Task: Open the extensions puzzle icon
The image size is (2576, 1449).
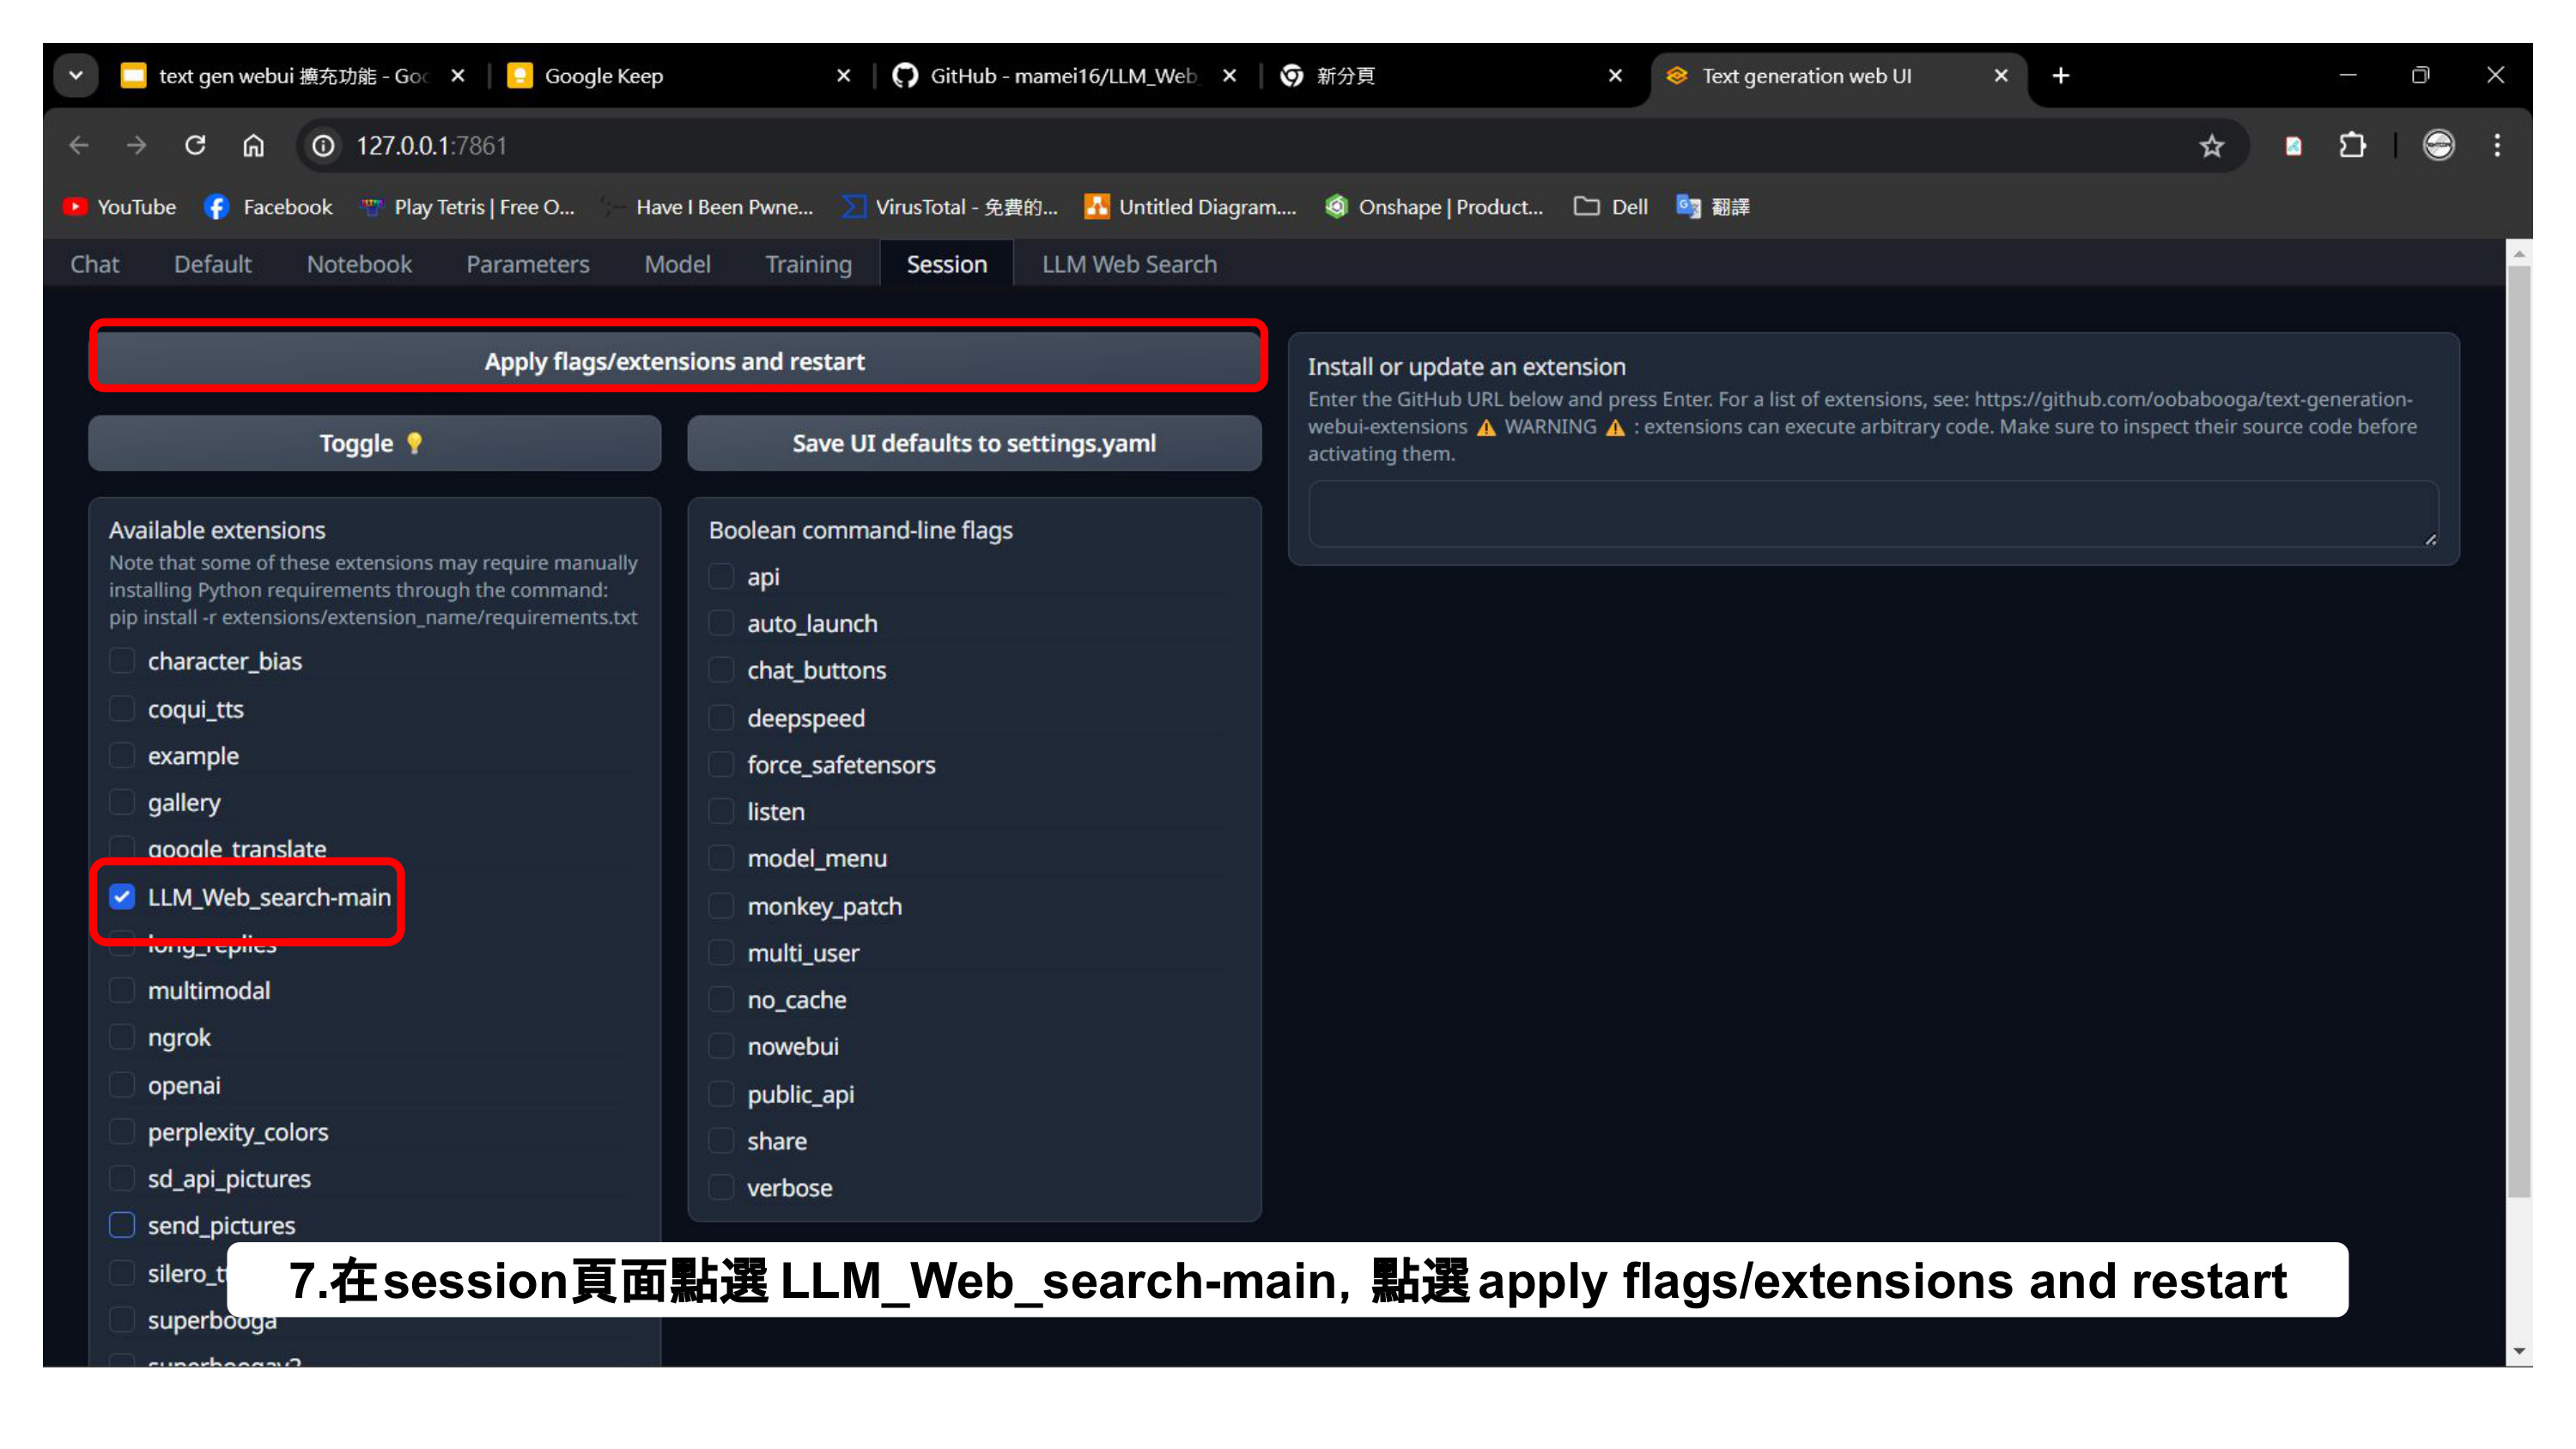Action: (2352, 146)
